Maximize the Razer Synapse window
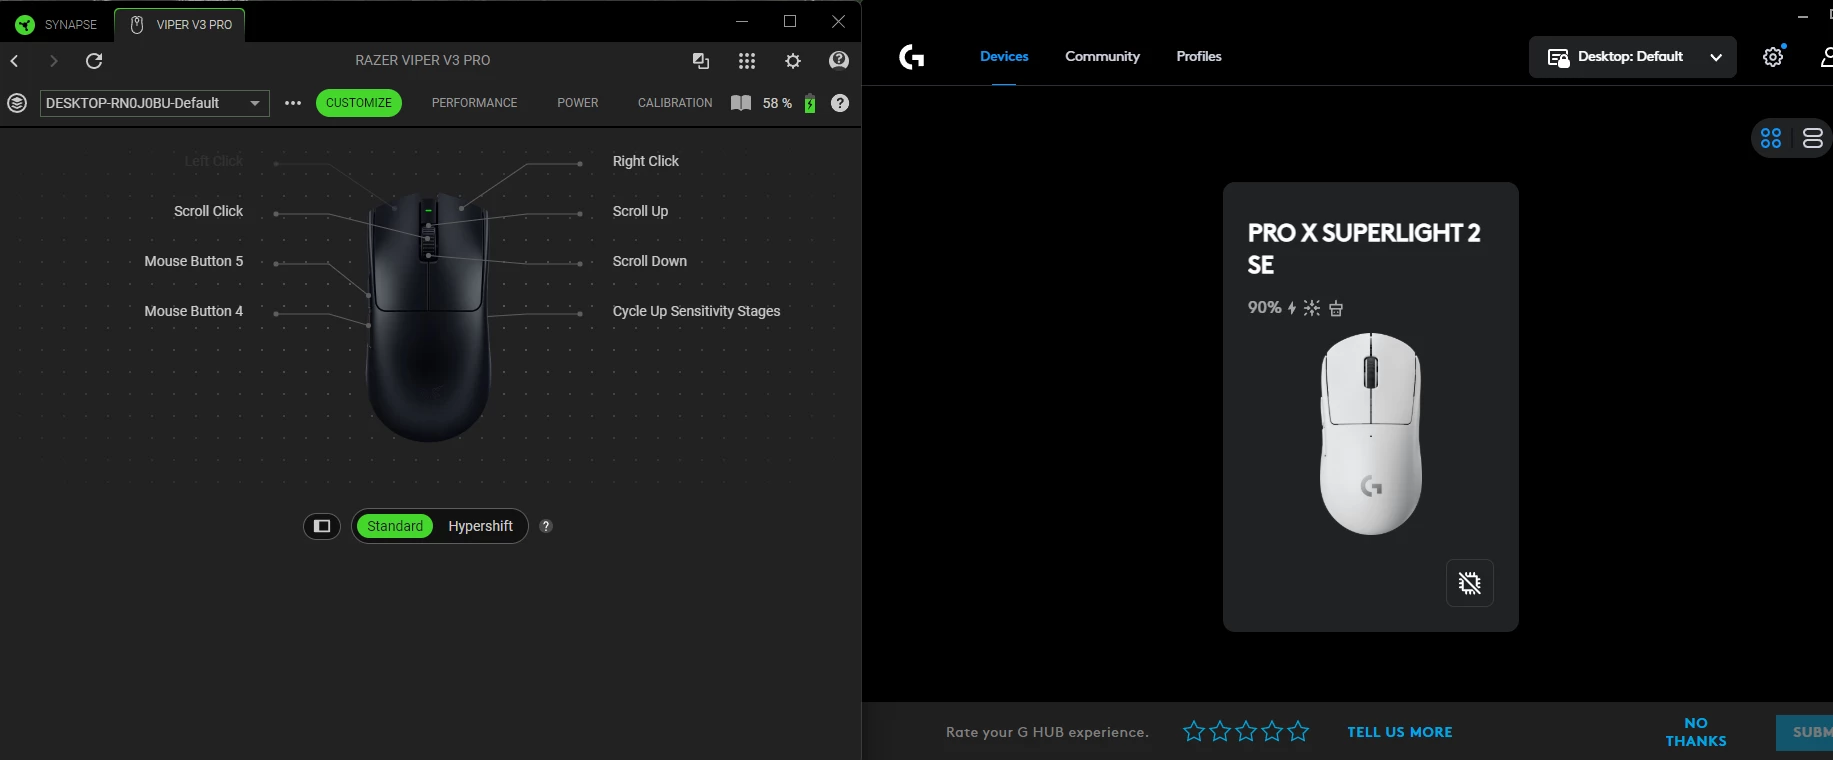Viewport: 1833px width, 760px height. tap(790, 21)
